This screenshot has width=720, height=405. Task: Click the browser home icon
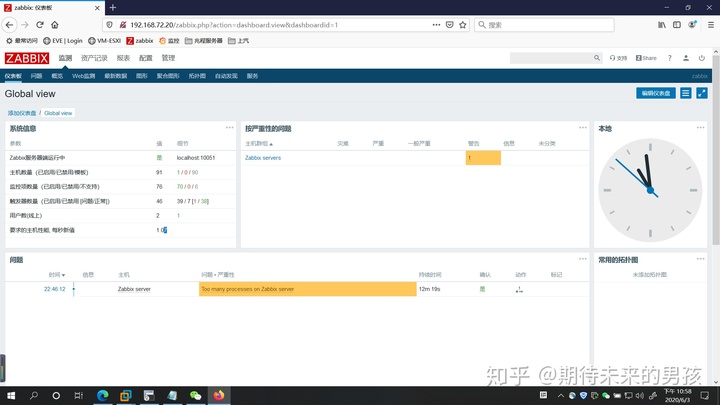[x=55, y=25]
